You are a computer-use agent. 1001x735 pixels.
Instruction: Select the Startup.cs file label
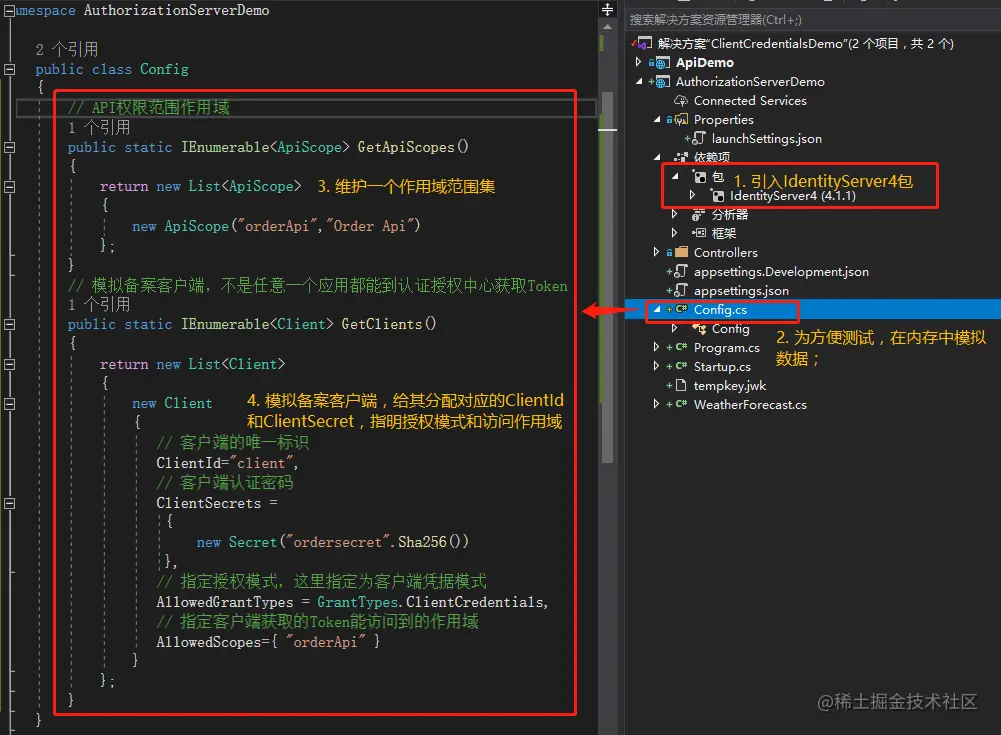[x=722, y=367]
